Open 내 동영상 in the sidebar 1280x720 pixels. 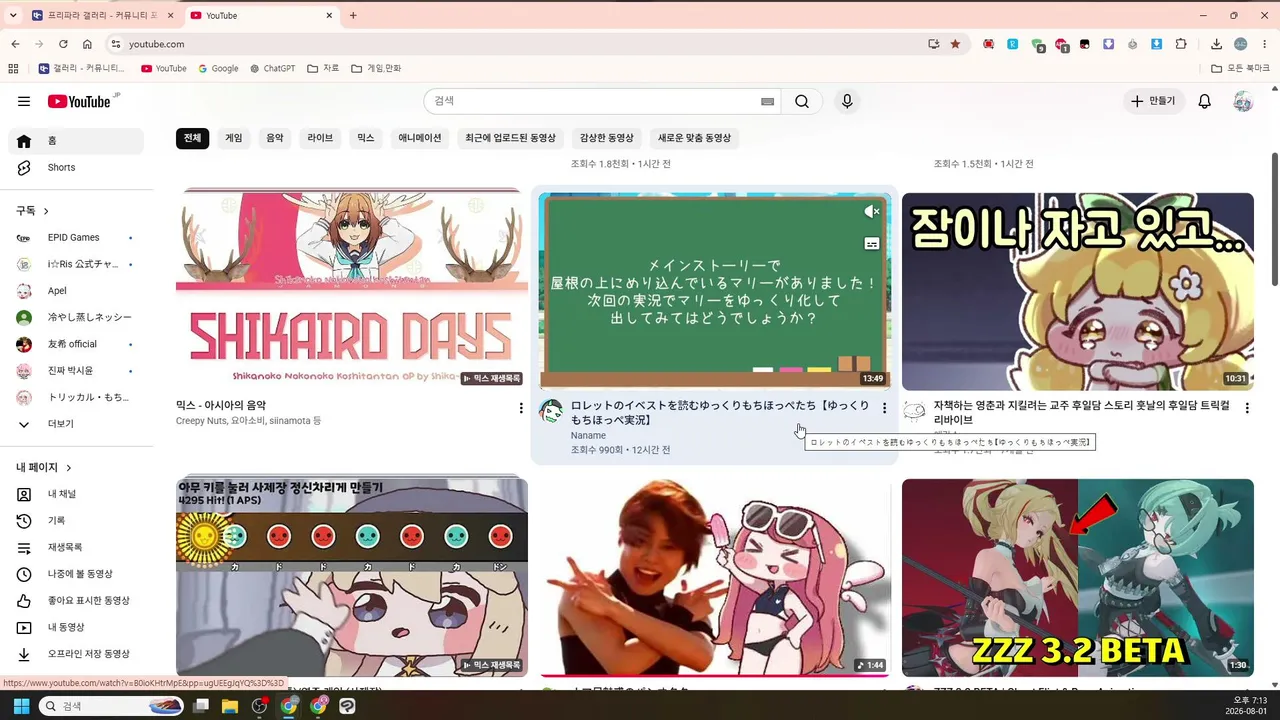76,627
